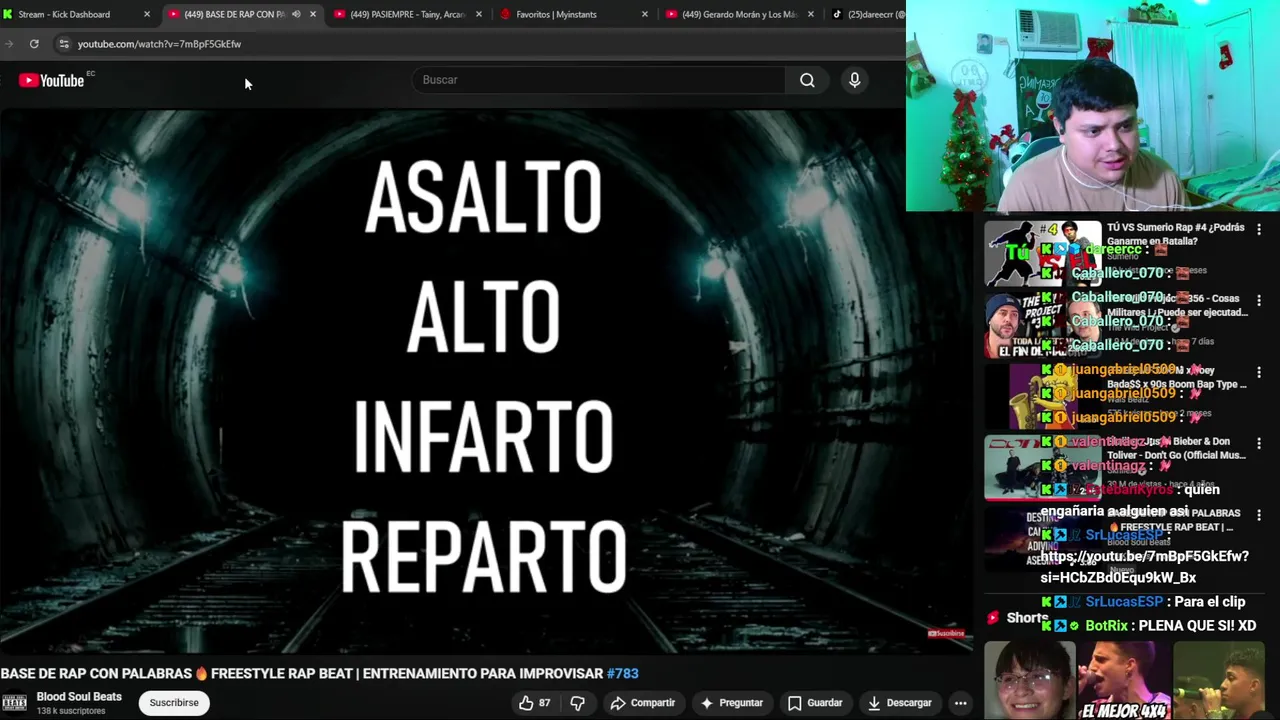Close the Favoritos | Myinstants tab
This screenshot has height=720, width=1280.
tap(645, 14)
